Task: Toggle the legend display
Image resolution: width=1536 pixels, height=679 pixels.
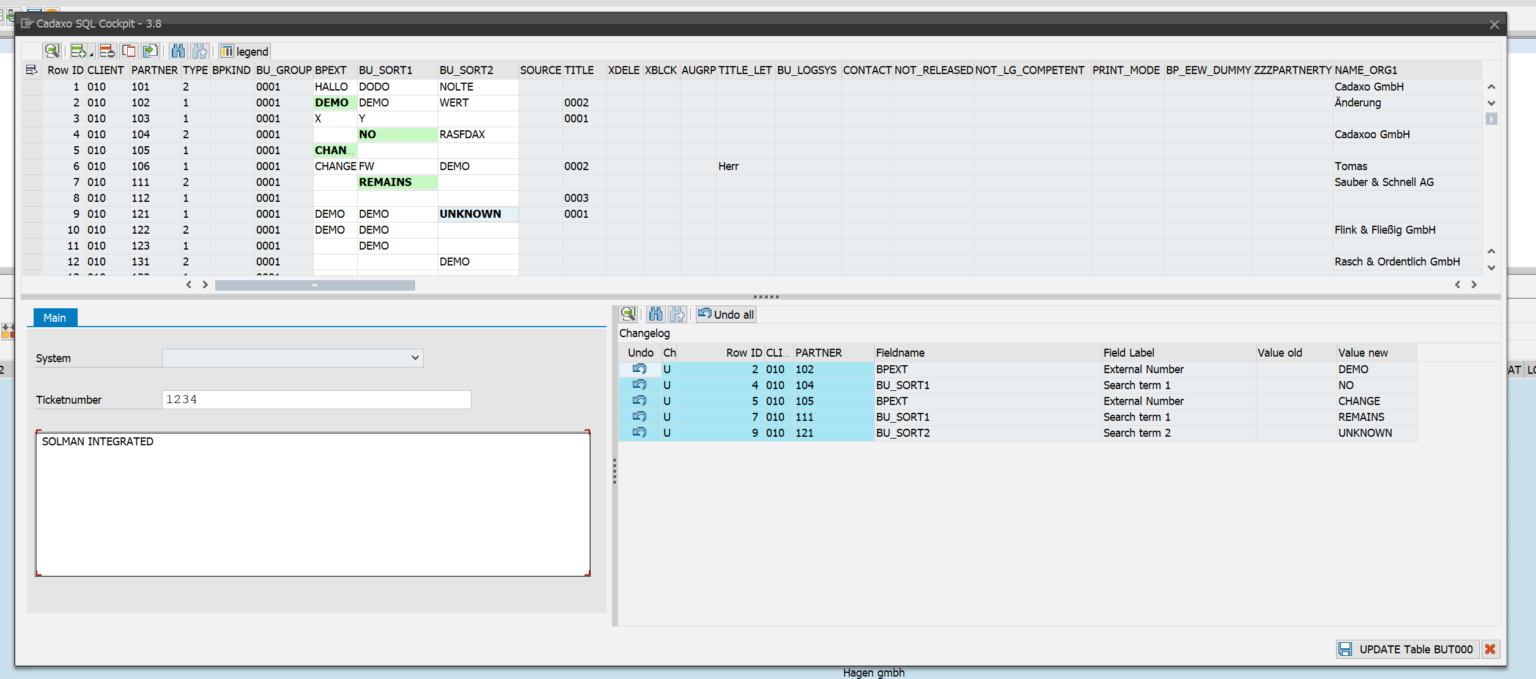Action: pos(244,51)
